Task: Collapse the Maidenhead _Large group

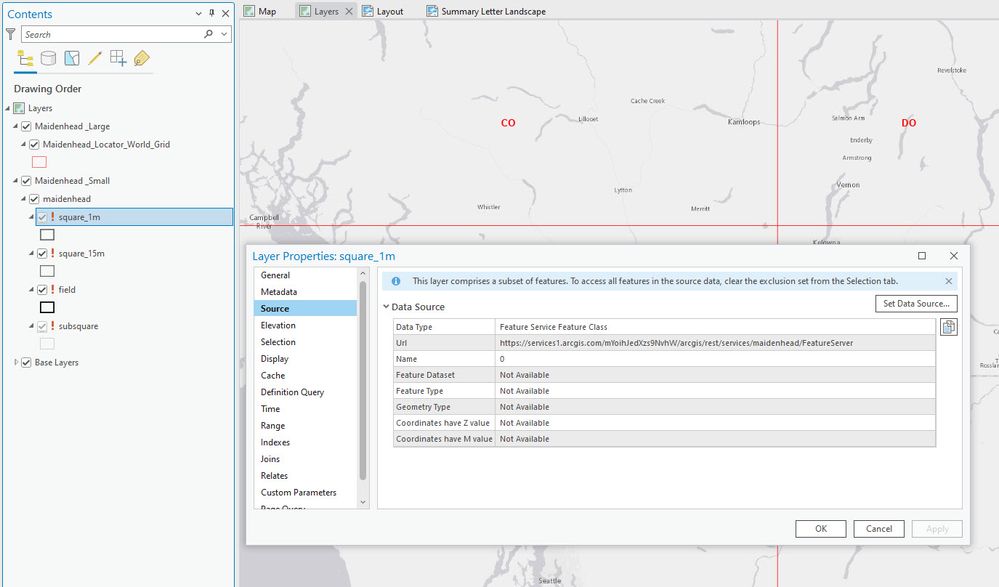Action: pos(16,126)
